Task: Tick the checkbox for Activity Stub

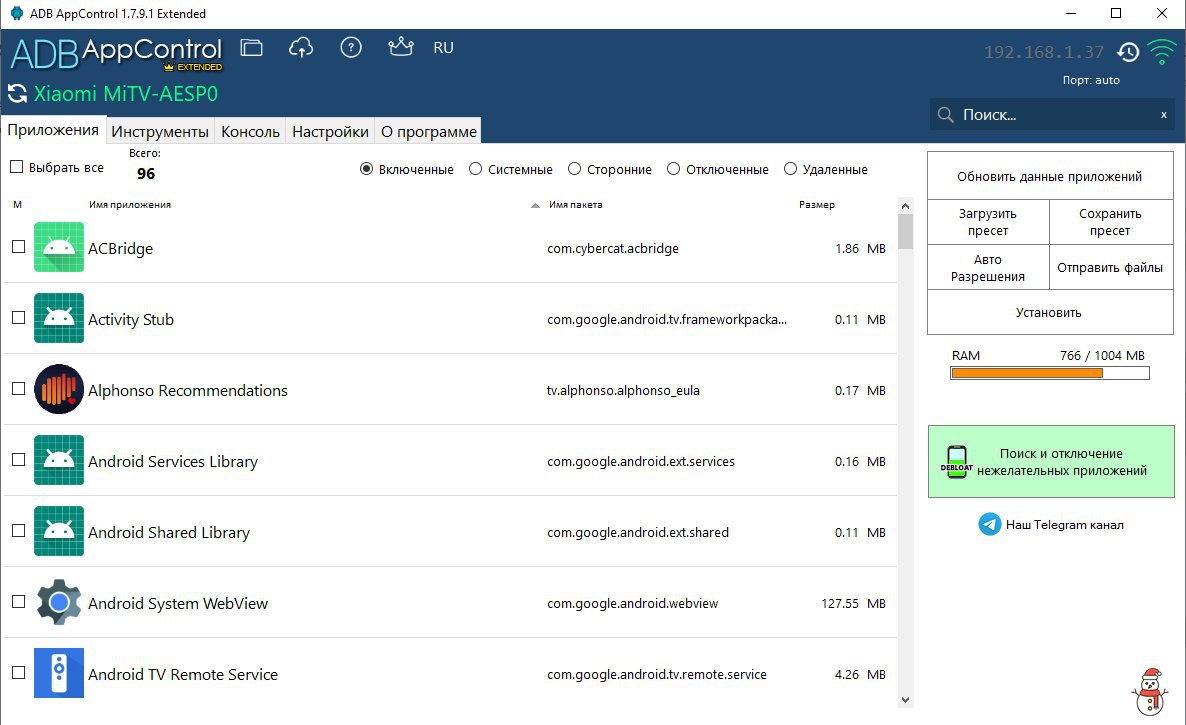Action: click(19, 318)
